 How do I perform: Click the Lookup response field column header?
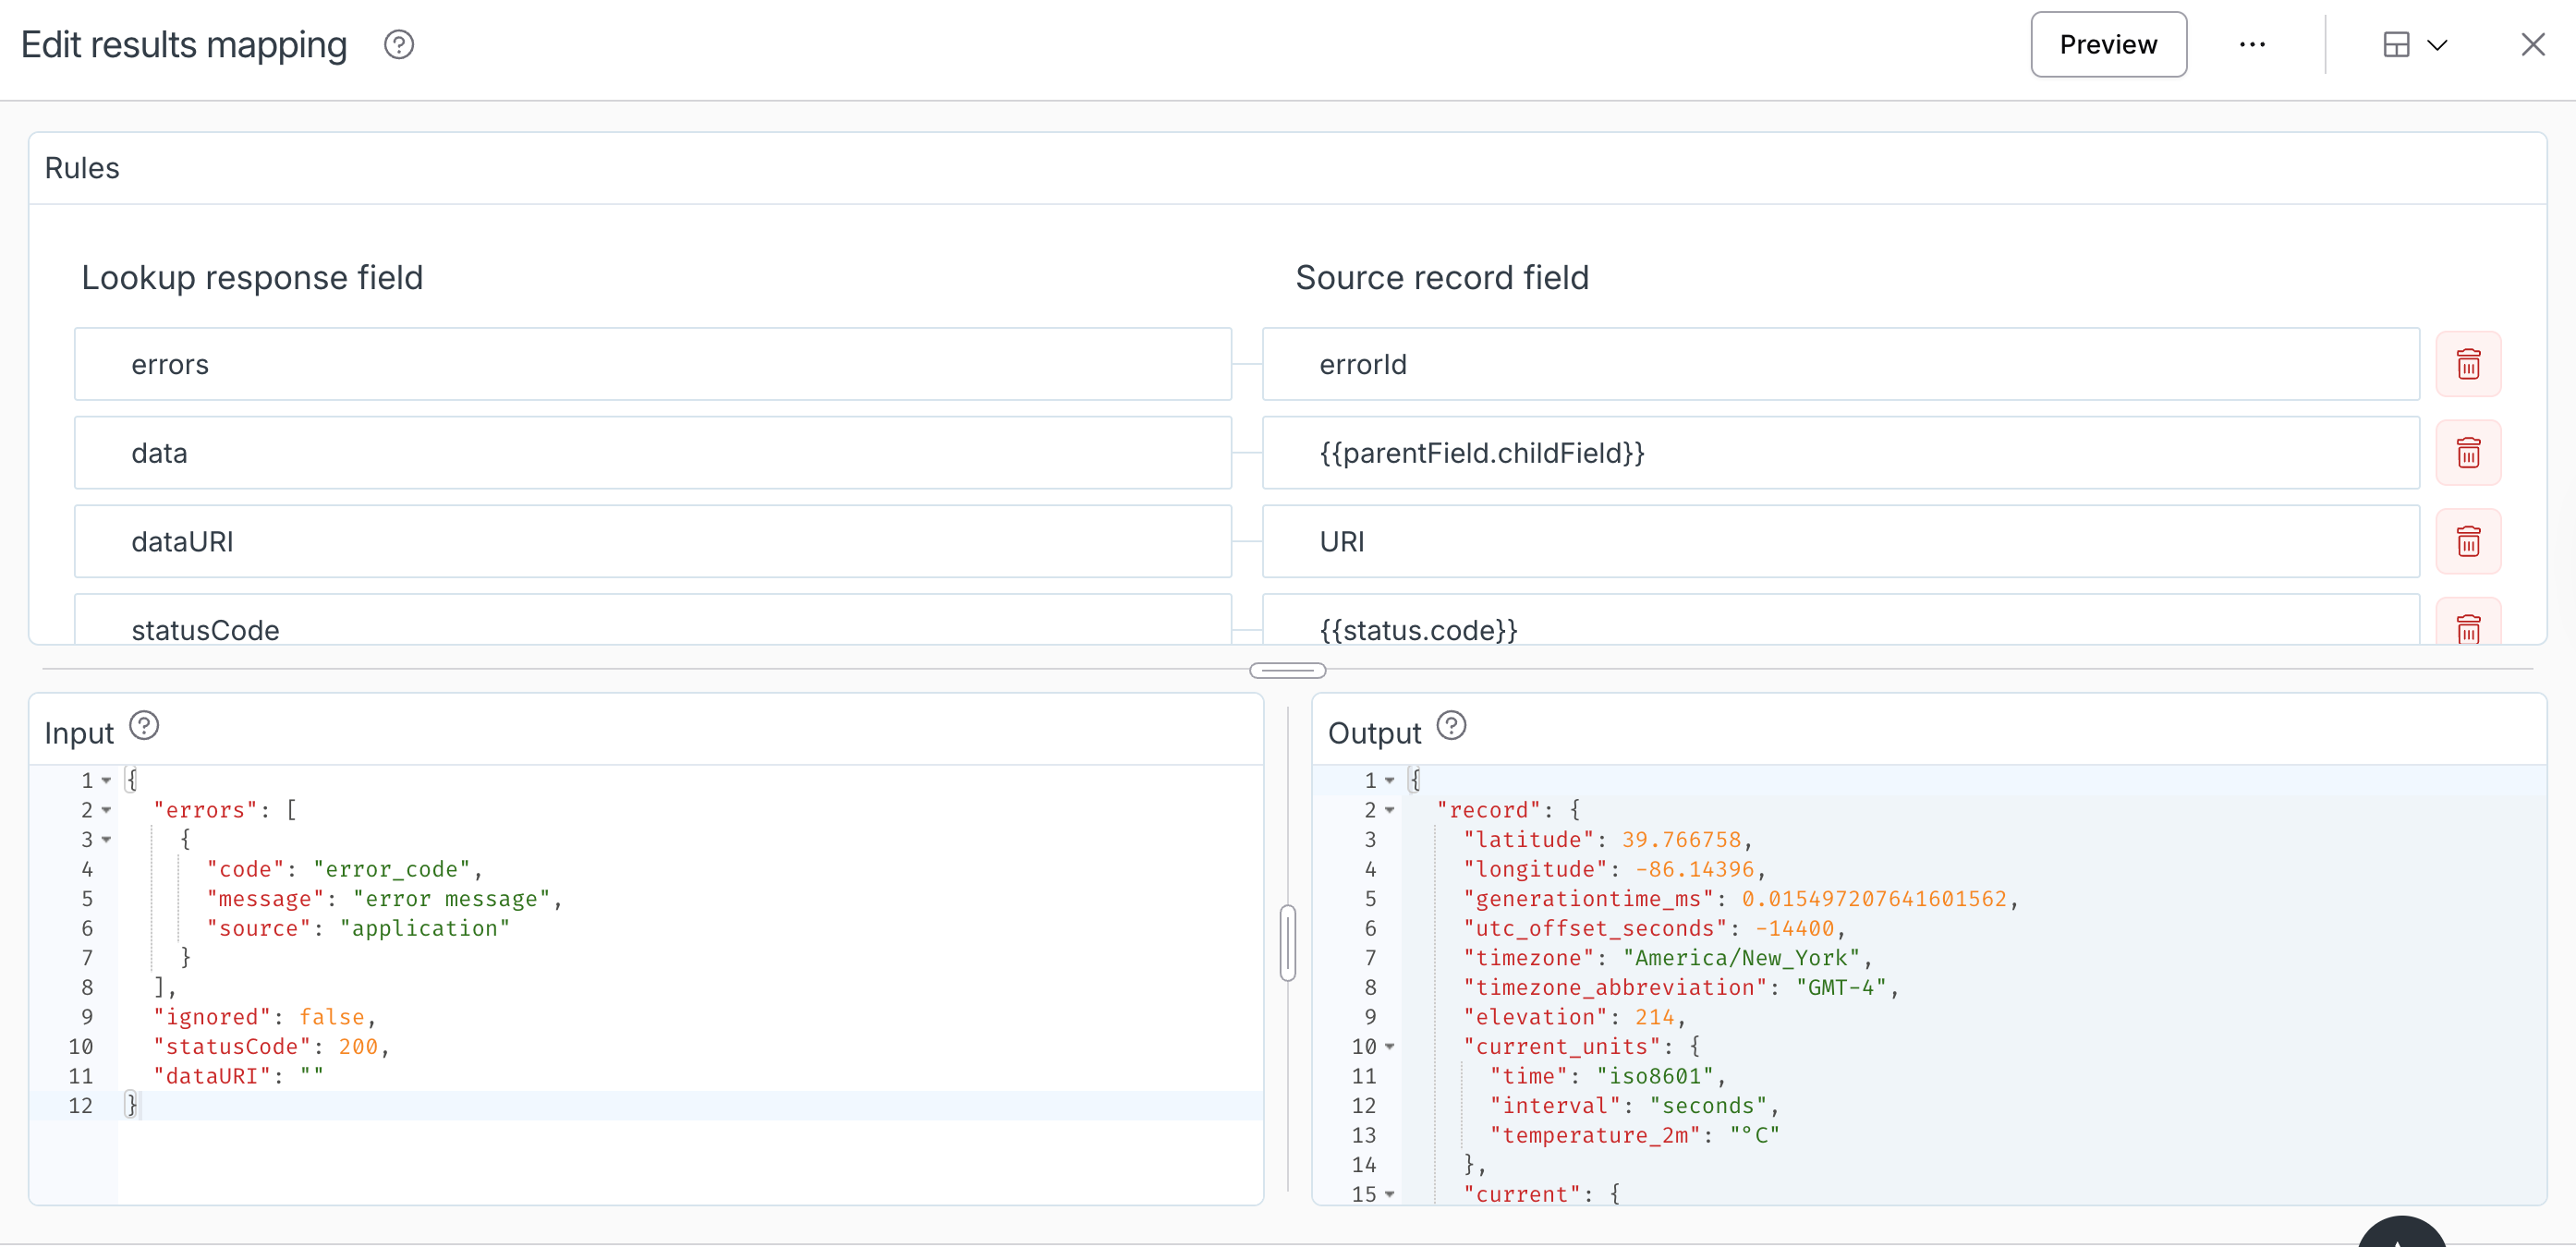coord(252,278)
